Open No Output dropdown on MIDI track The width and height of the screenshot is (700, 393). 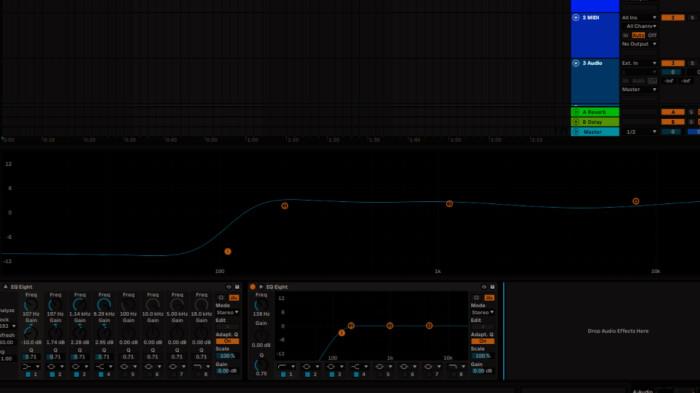pos(639,44)
